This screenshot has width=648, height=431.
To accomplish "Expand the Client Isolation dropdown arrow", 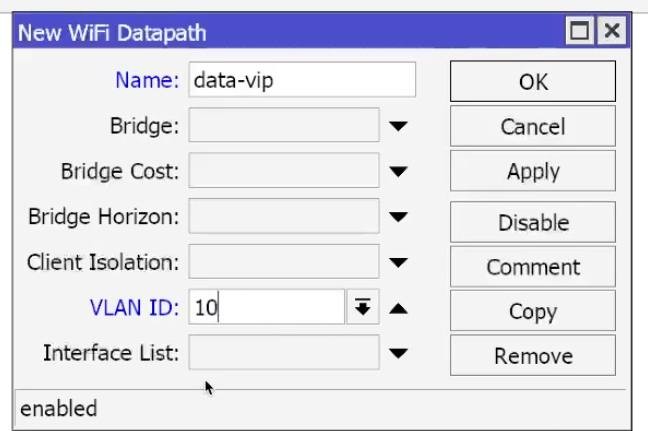I will pyautogui.click(x=398, y=262).
